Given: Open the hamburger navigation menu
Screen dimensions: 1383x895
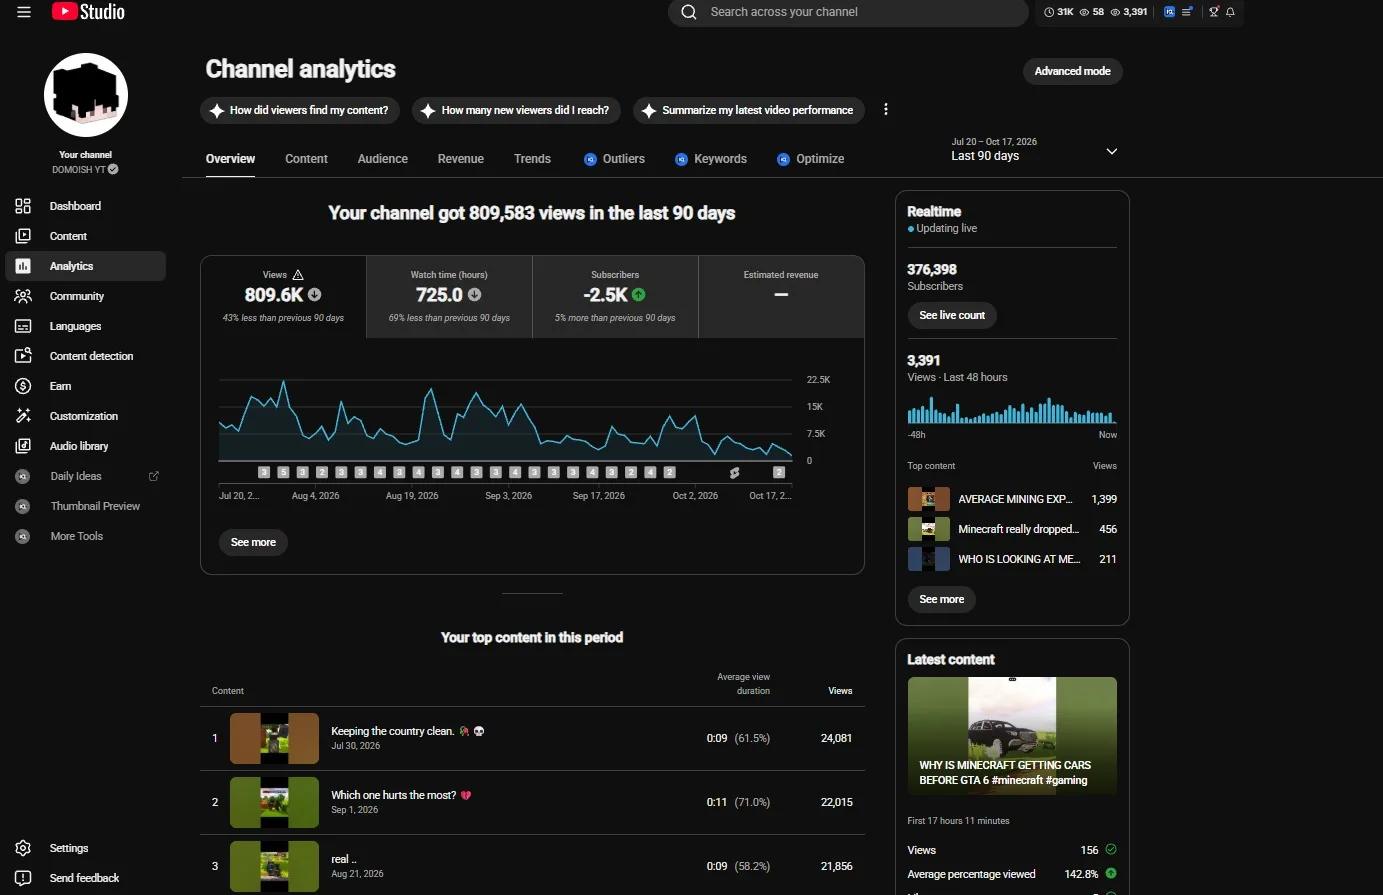Looking at the screenshot, I should (24, 12).
